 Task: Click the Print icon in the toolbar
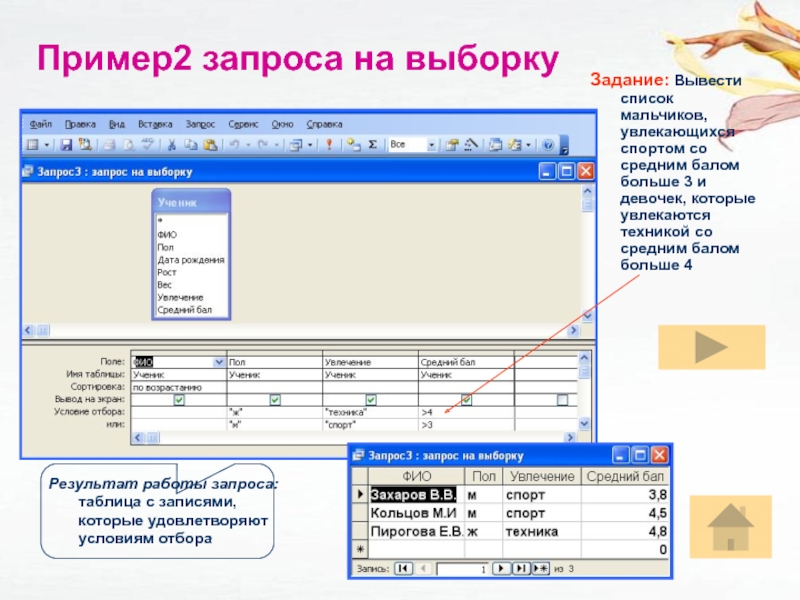(x=109, y=145)
